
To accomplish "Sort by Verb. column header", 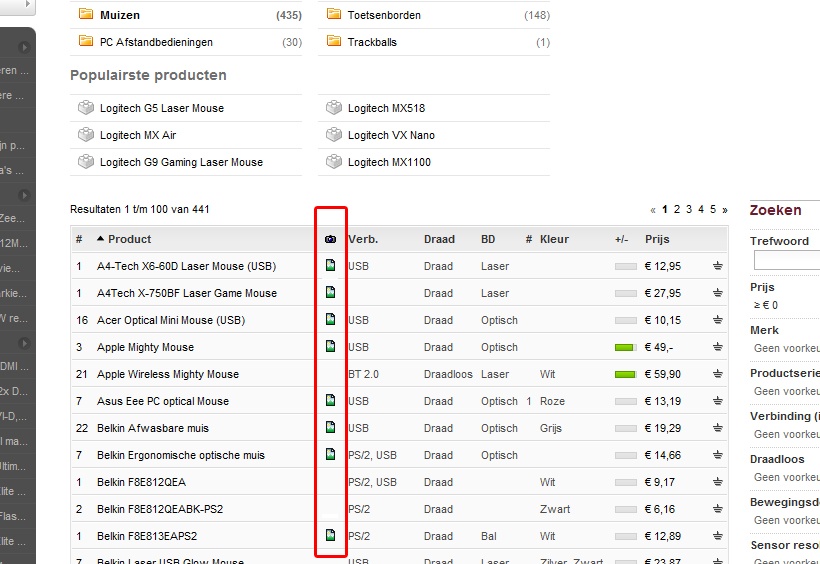I will tap(363, 239).
